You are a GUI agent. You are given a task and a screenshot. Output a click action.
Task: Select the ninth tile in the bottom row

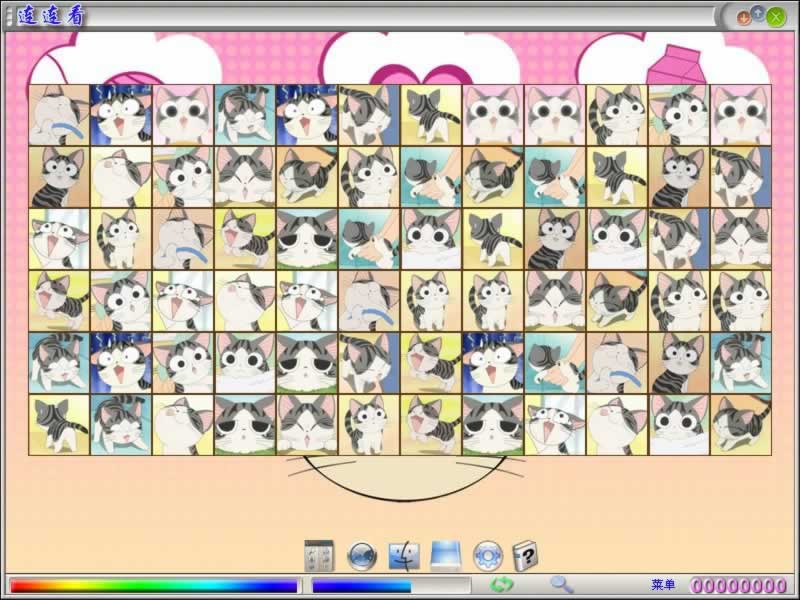tap(555, 424)
